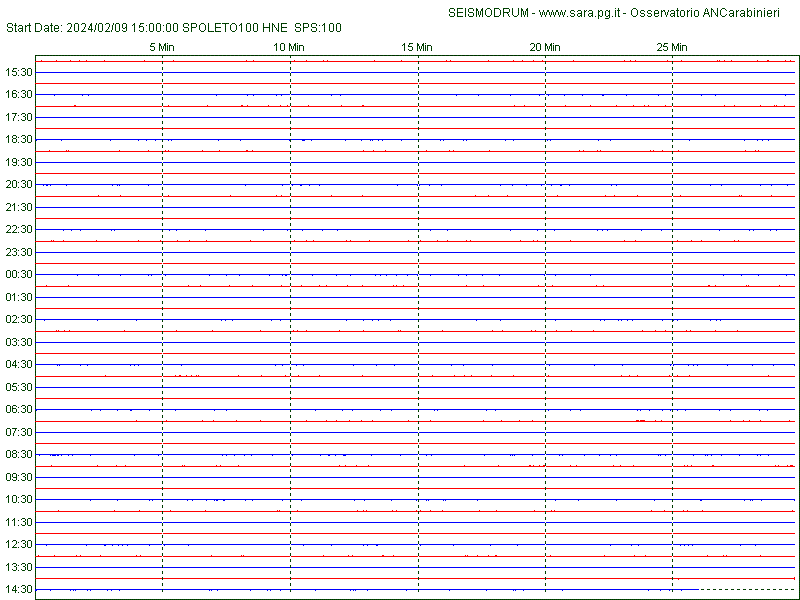Click the 11:30 time label
Image resolution: width=800 pixels, height=600 pixels.
click(x=19, y=522)
